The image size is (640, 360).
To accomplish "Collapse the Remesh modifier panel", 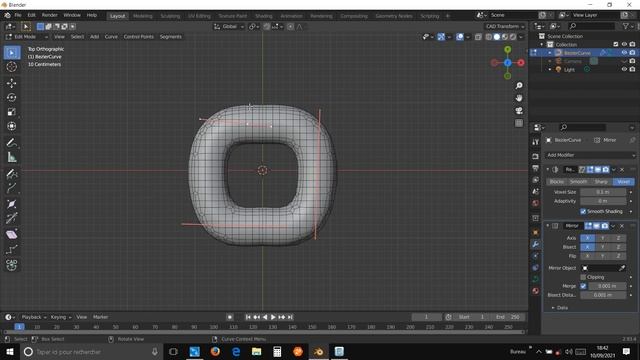I will (x=548, y=169).
